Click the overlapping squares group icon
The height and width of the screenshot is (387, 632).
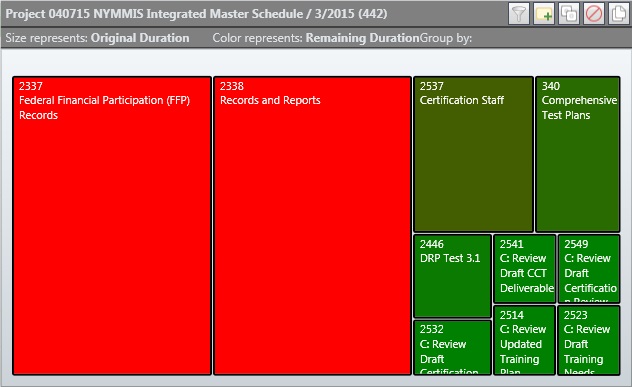pyautogui.click(x=569, y=14)
